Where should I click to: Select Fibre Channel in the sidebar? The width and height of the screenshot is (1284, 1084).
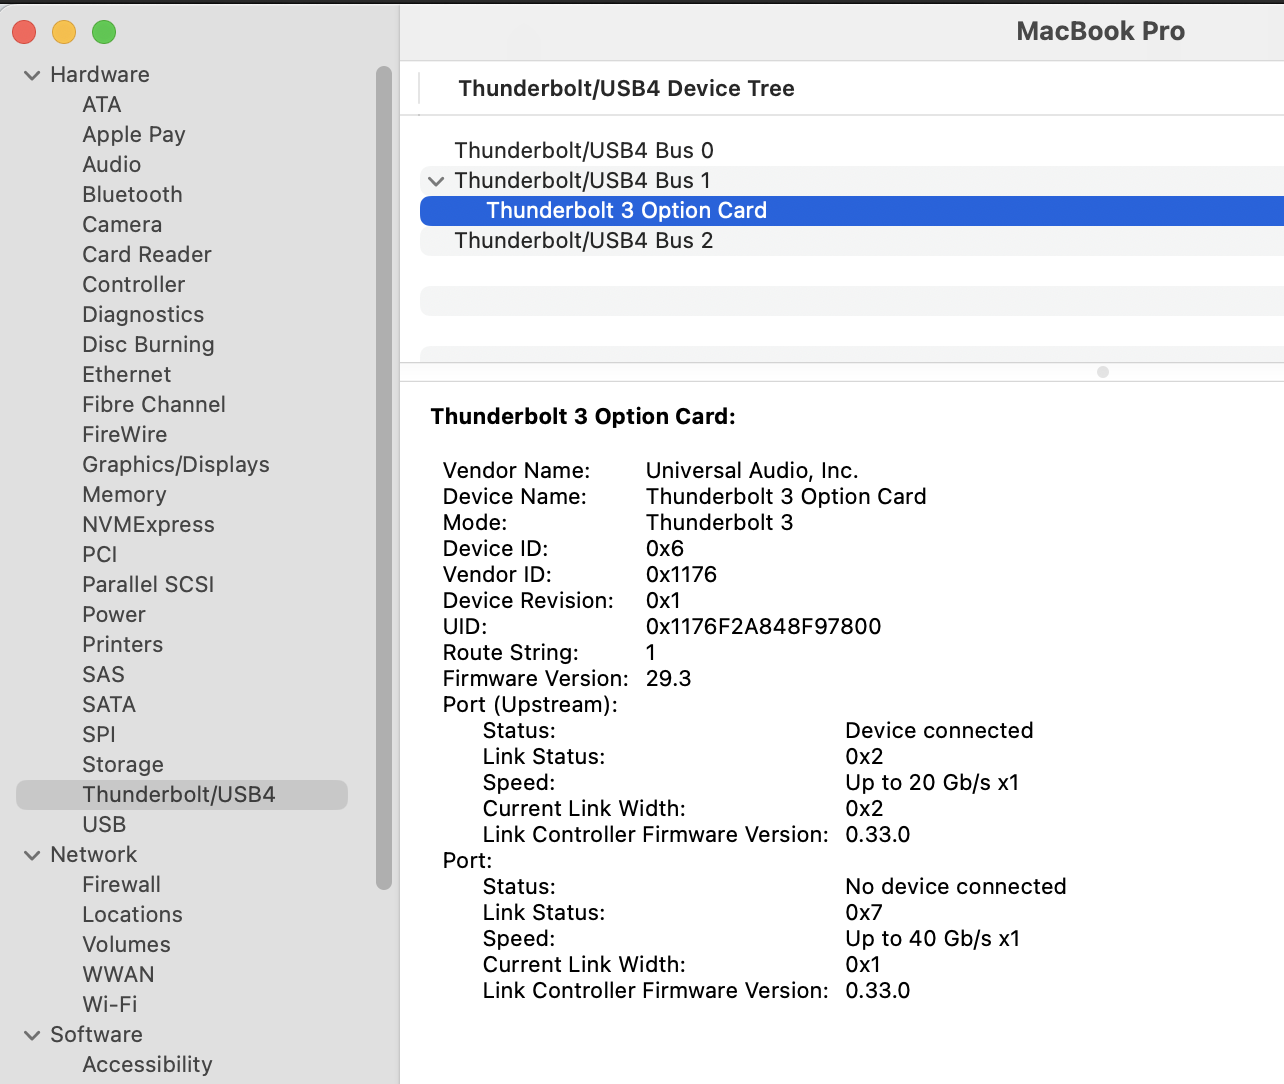point(154,405)
